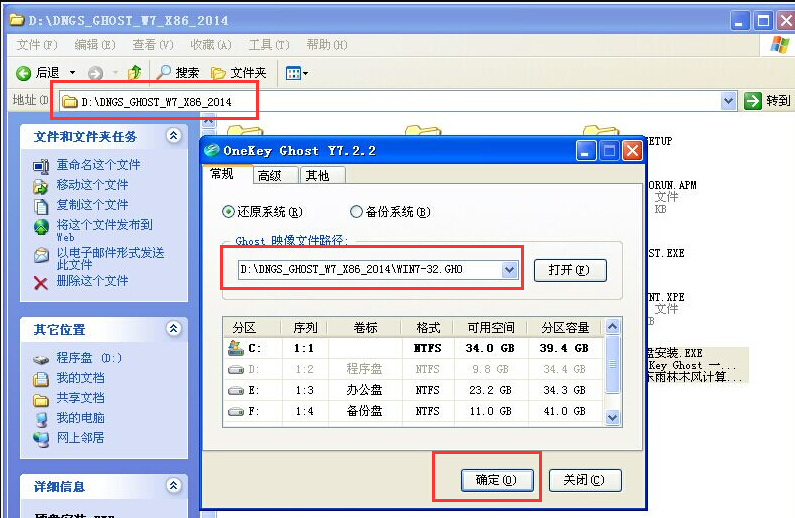Go up one folder level icon
This screenshot has width=795, height=518.
pyautogui.click(x=134, y=73)
